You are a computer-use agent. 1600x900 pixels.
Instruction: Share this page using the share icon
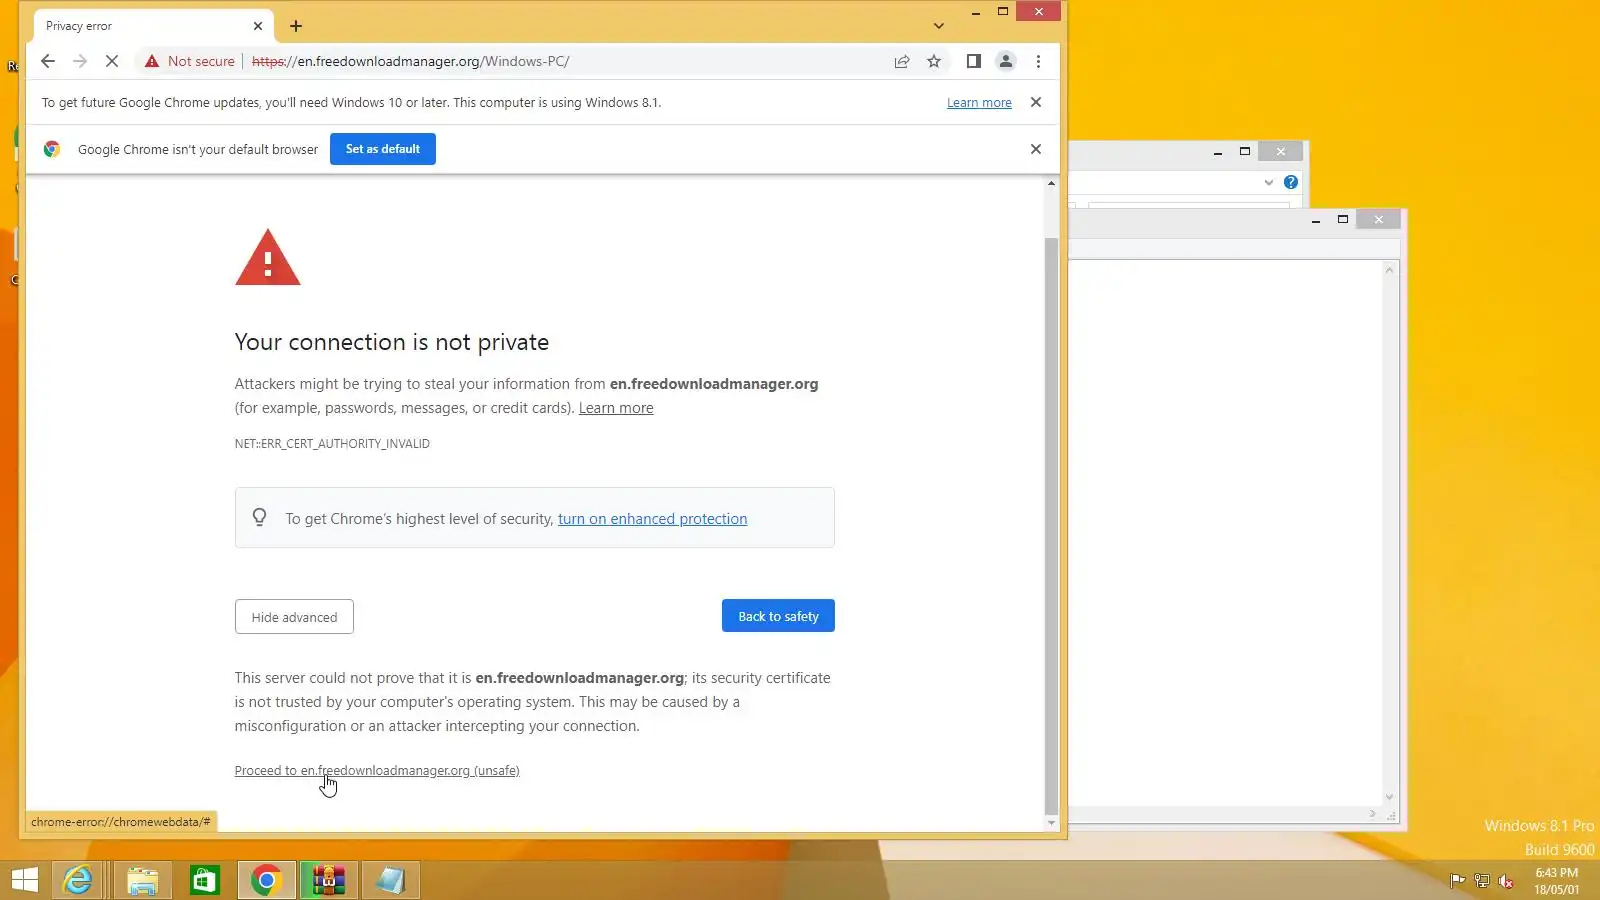[x=902, y=61]
